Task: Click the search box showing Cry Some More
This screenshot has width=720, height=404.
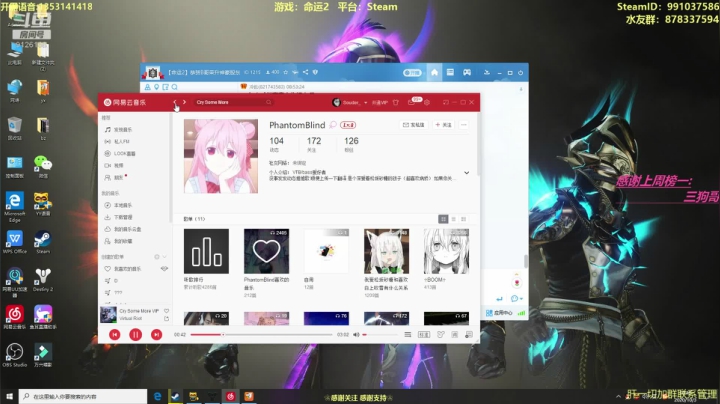Action: point(233,102)
